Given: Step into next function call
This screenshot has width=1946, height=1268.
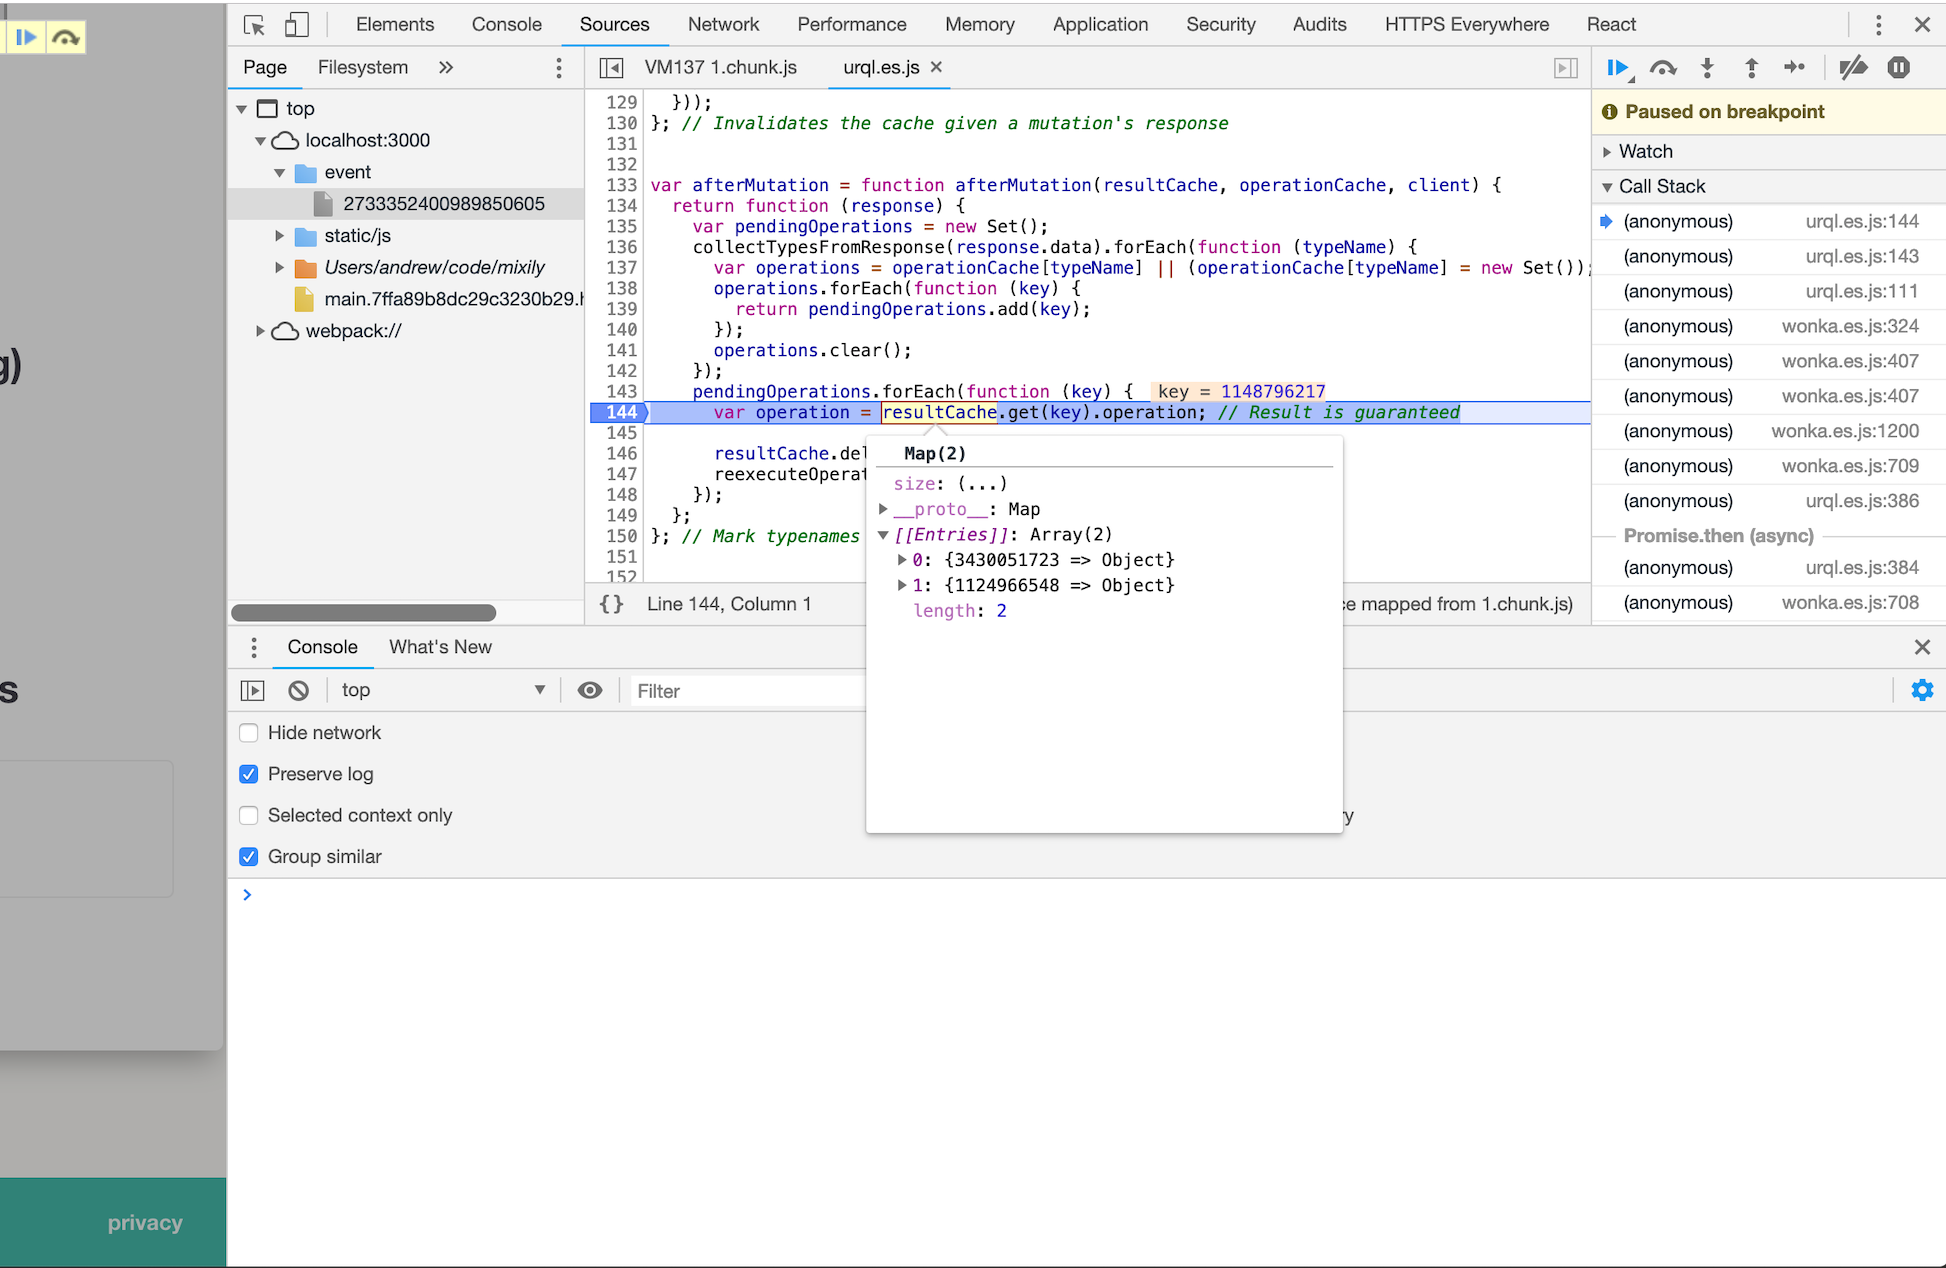Looking at the screenshot, I should click(x=1707, y=68).
